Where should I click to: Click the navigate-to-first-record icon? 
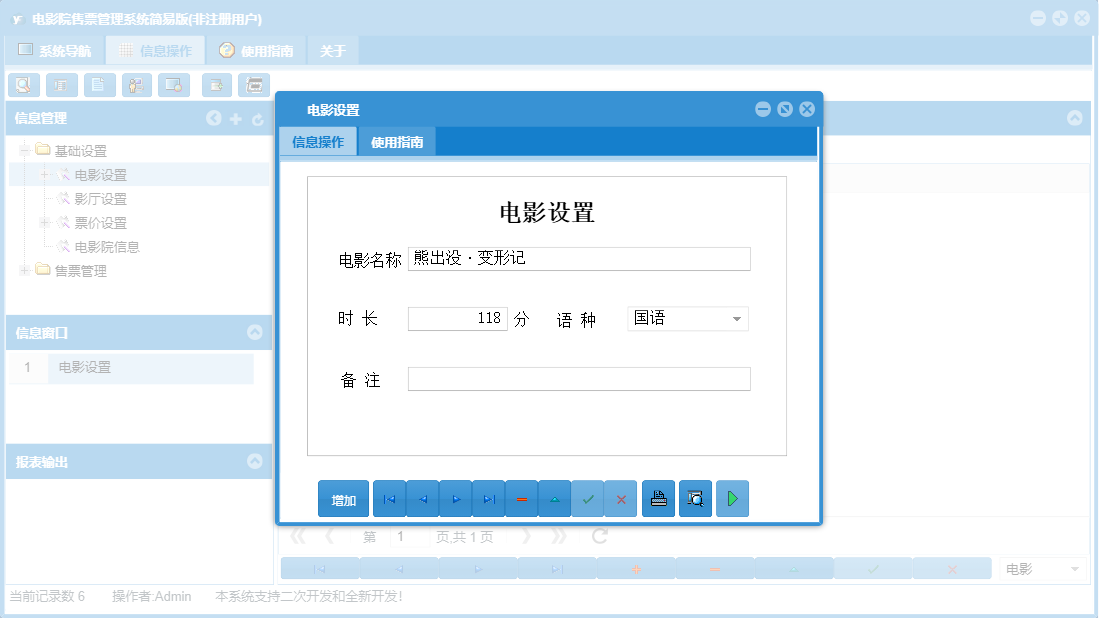tap(389, 498)
